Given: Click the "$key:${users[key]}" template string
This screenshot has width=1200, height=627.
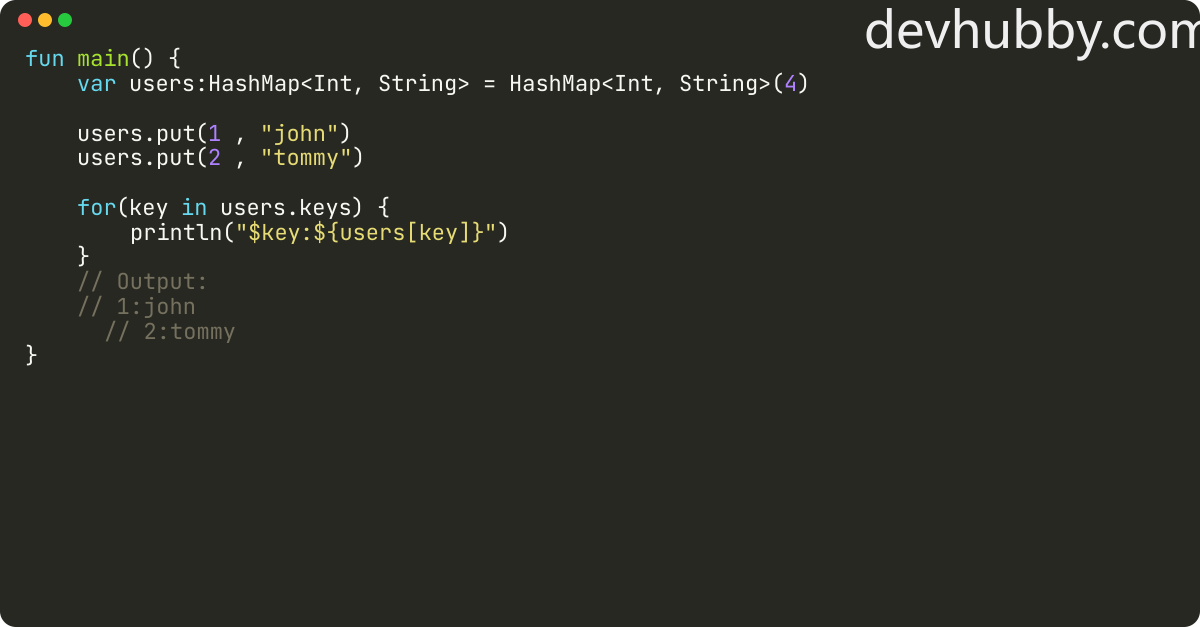Looking at the screenshot, I should point(365,233).
